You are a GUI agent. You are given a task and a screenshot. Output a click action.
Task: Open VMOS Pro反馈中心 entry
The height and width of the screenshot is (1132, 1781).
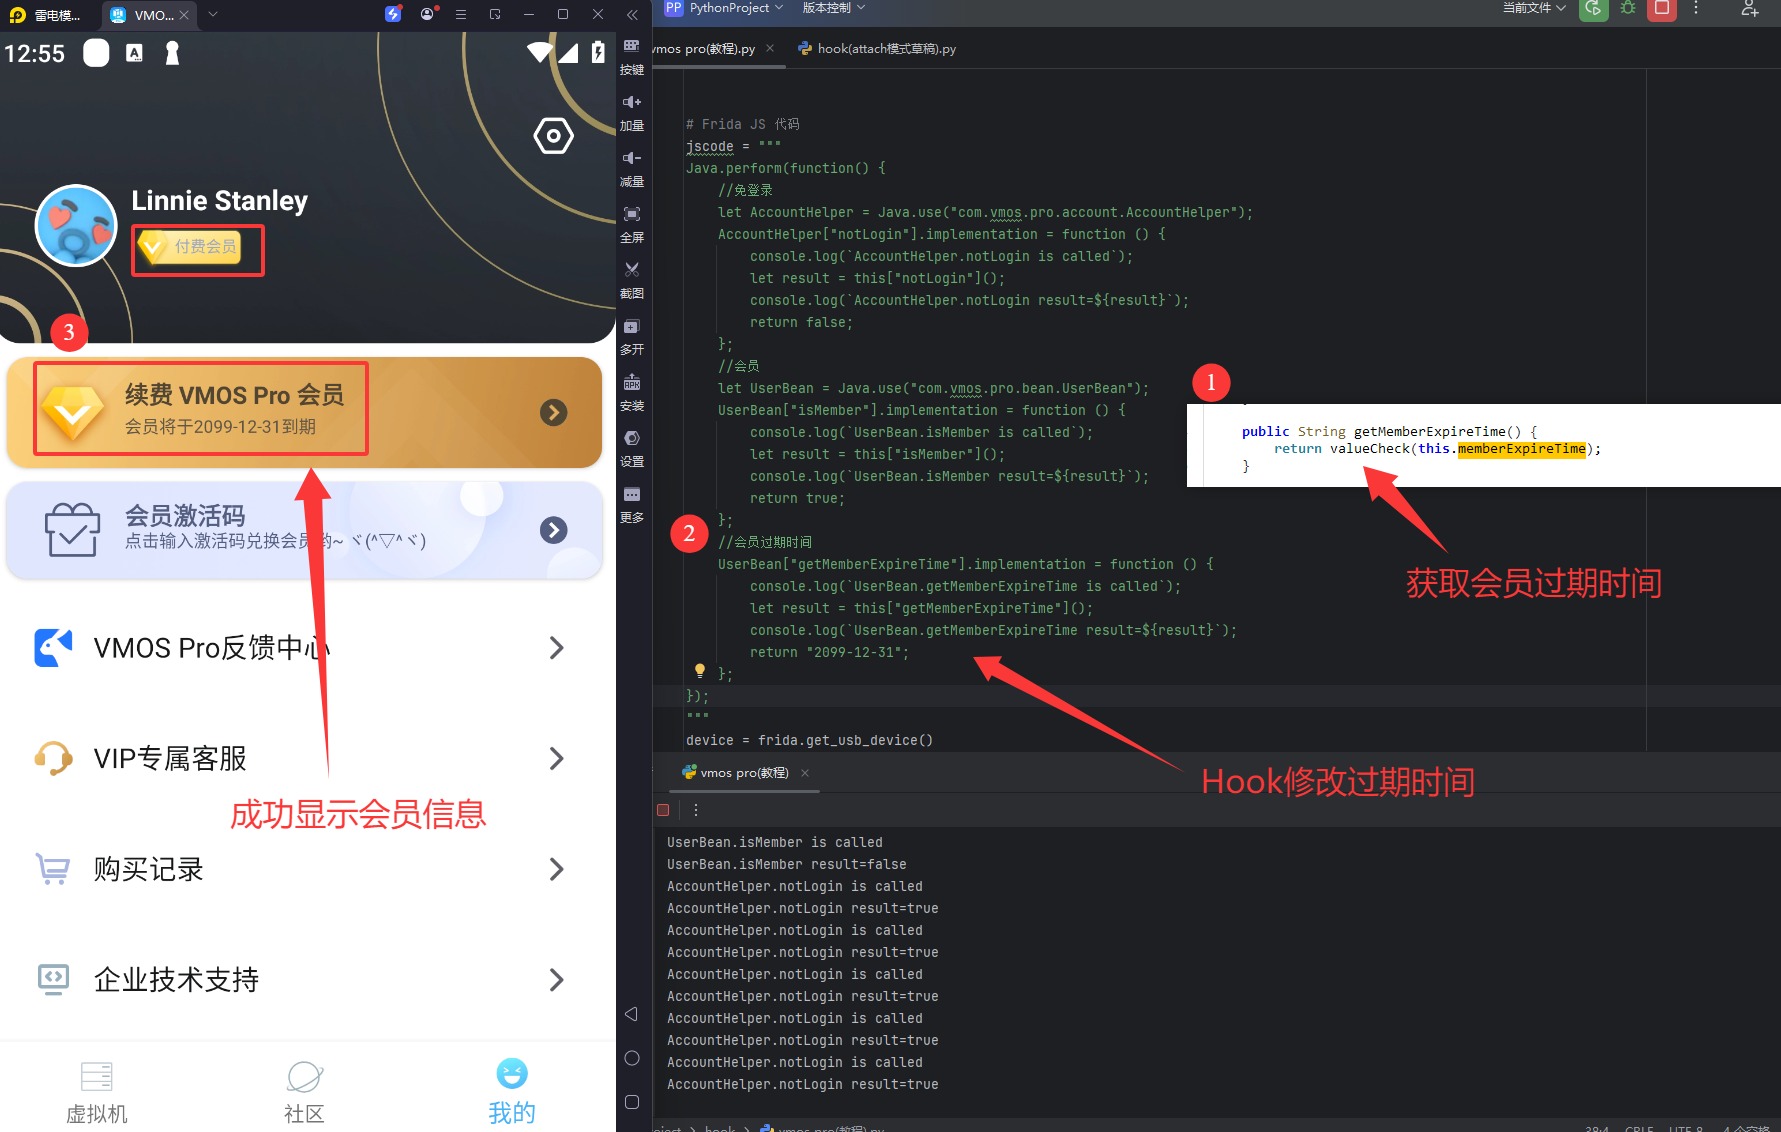[304, 648]
